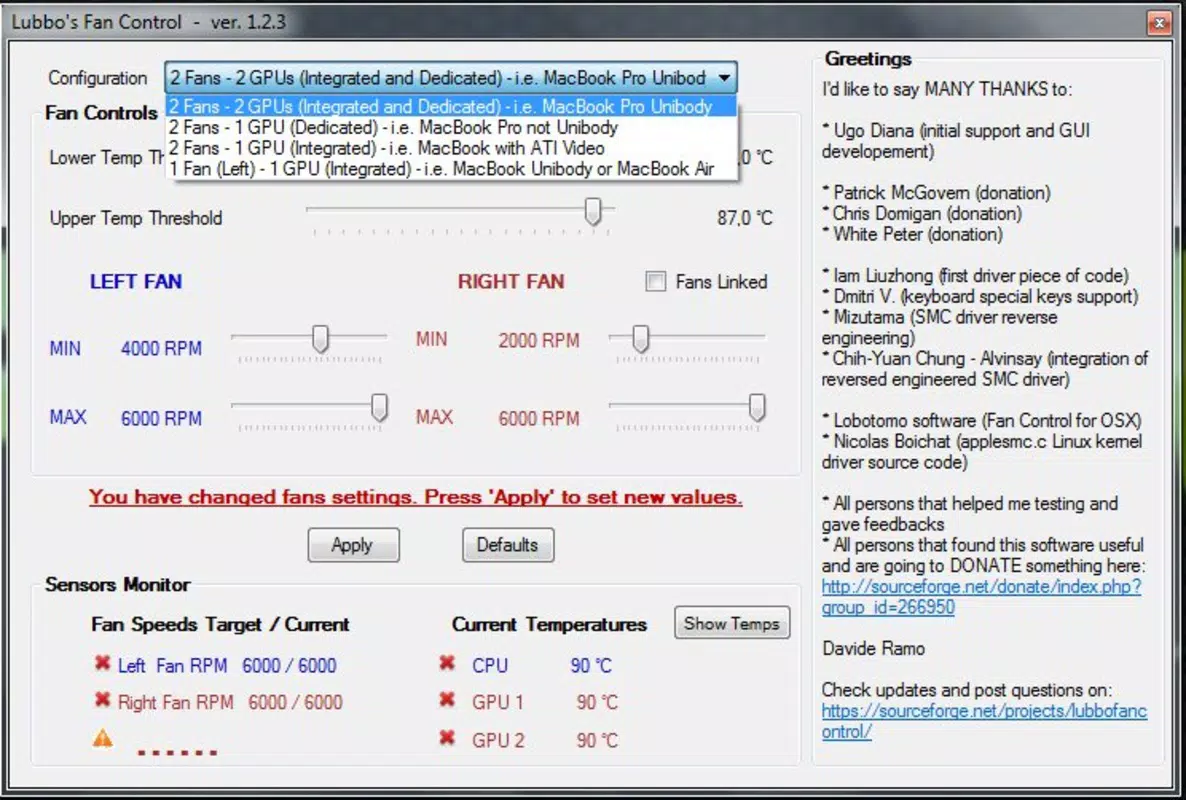Collapse the Configuration dropdown arrow
The width and height of the screenshot is (1186, 800).
(x=725, y=77)
